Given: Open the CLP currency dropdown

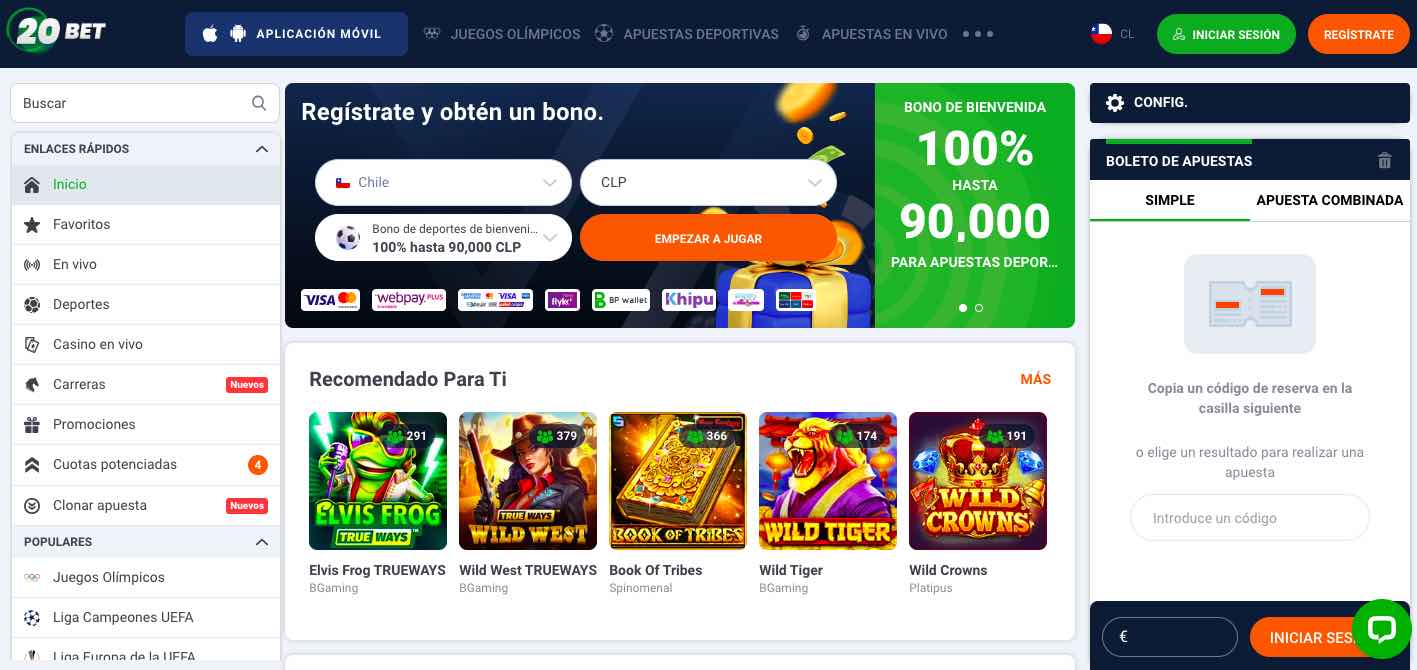Looking at the screenshot, I should [x=708, y=182].
